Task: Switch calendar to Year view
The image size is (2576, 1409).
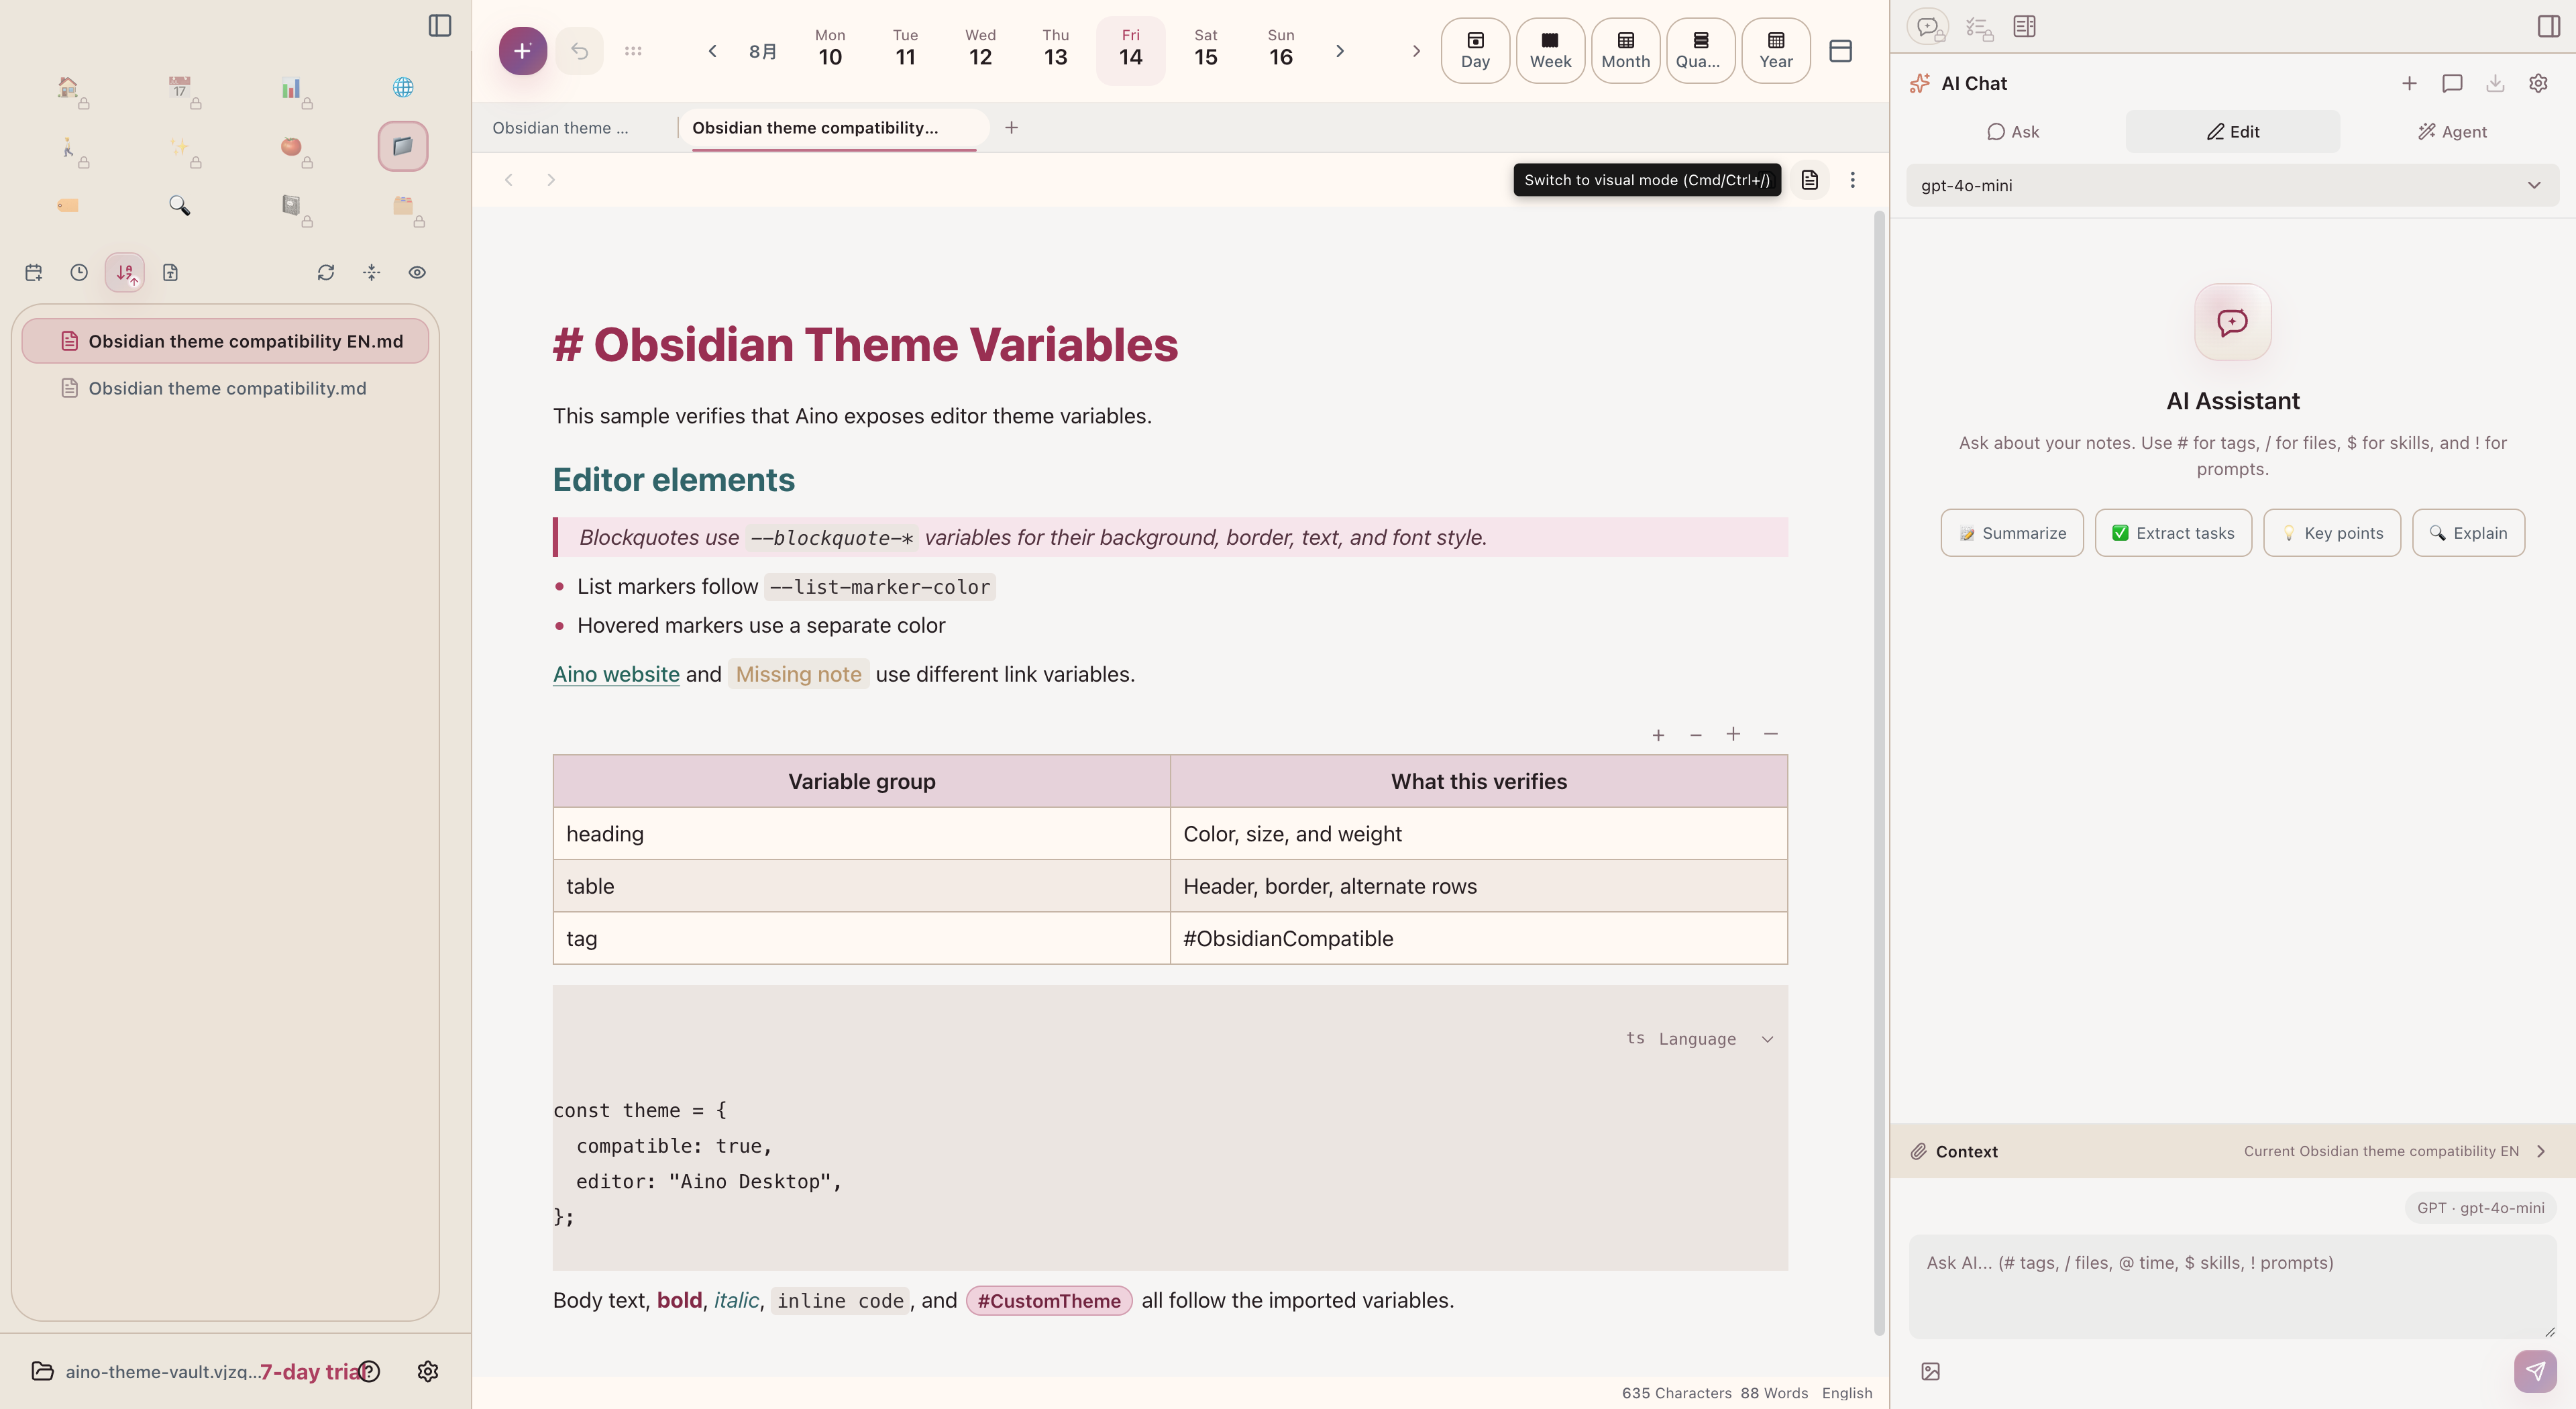Action: 1775,51
